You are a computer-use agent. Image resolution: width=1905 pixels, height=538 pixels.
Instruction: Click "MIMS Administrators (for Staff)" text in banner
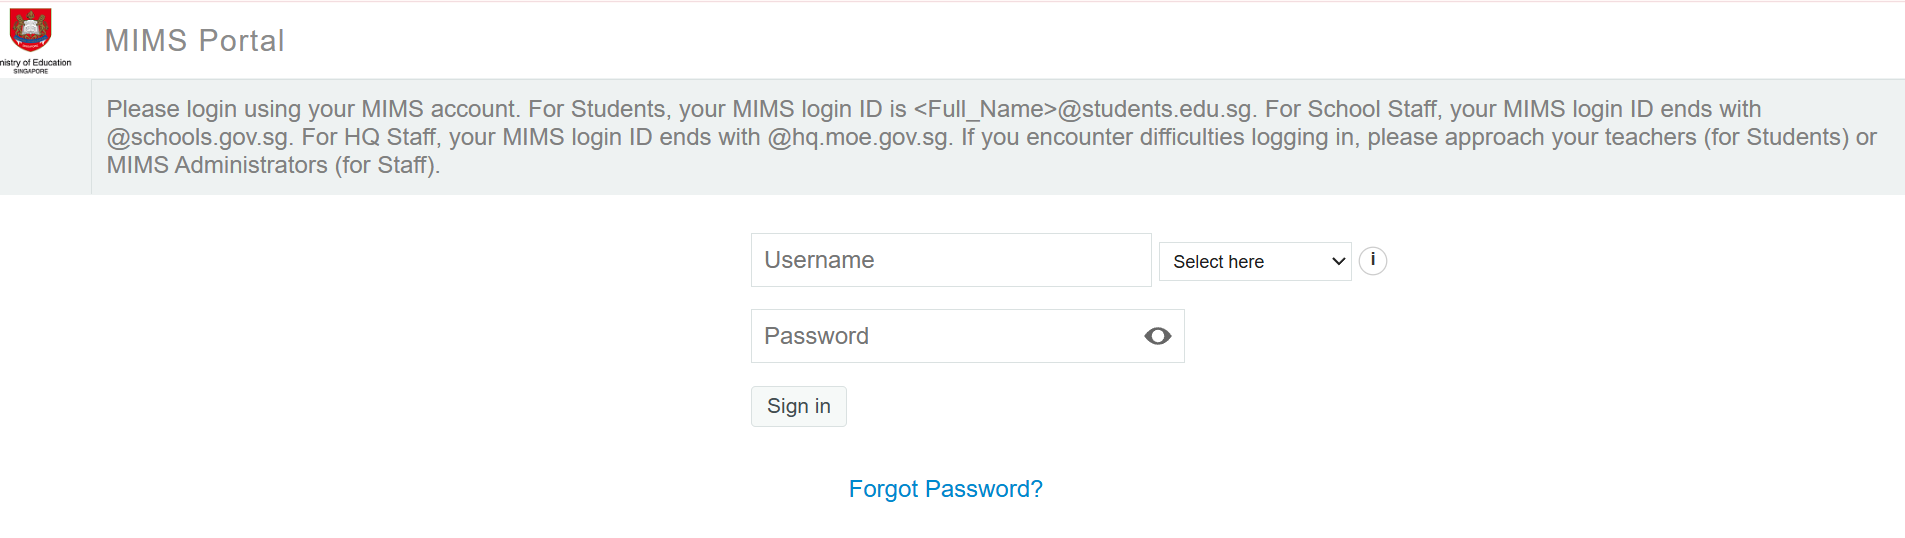click(272, 165)
